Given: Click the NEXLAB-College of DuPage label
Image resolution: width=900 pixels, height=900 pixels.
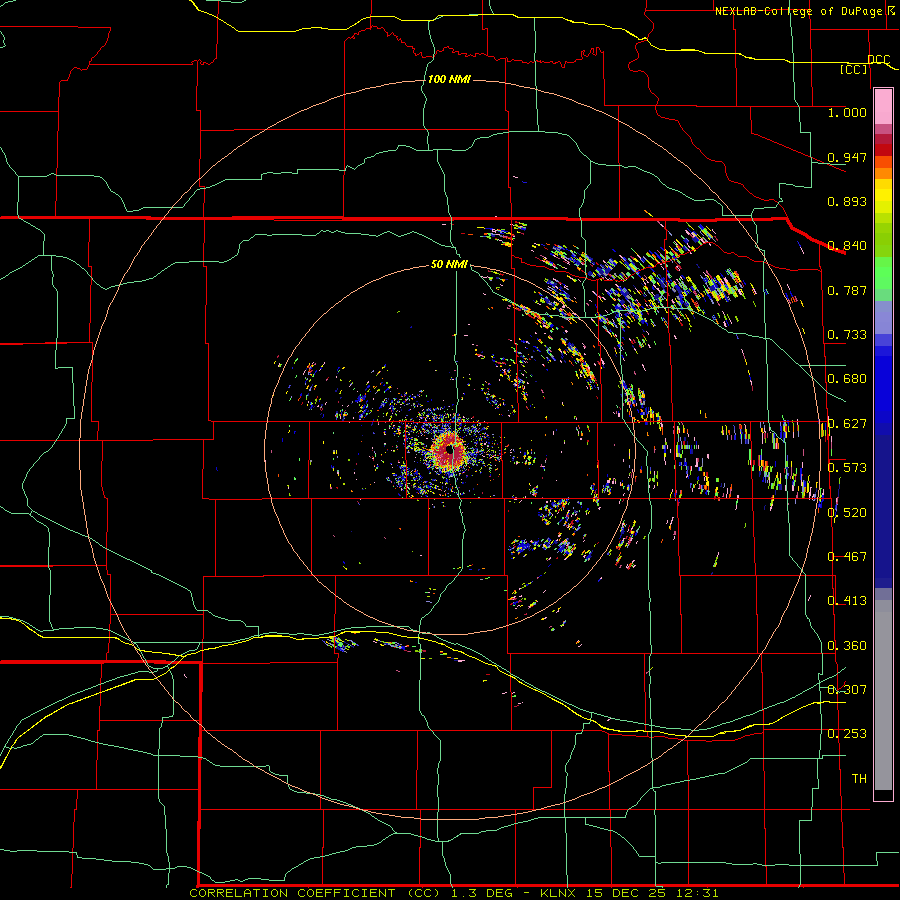Looking at the screenshot, I should click(x=805, y=11).
